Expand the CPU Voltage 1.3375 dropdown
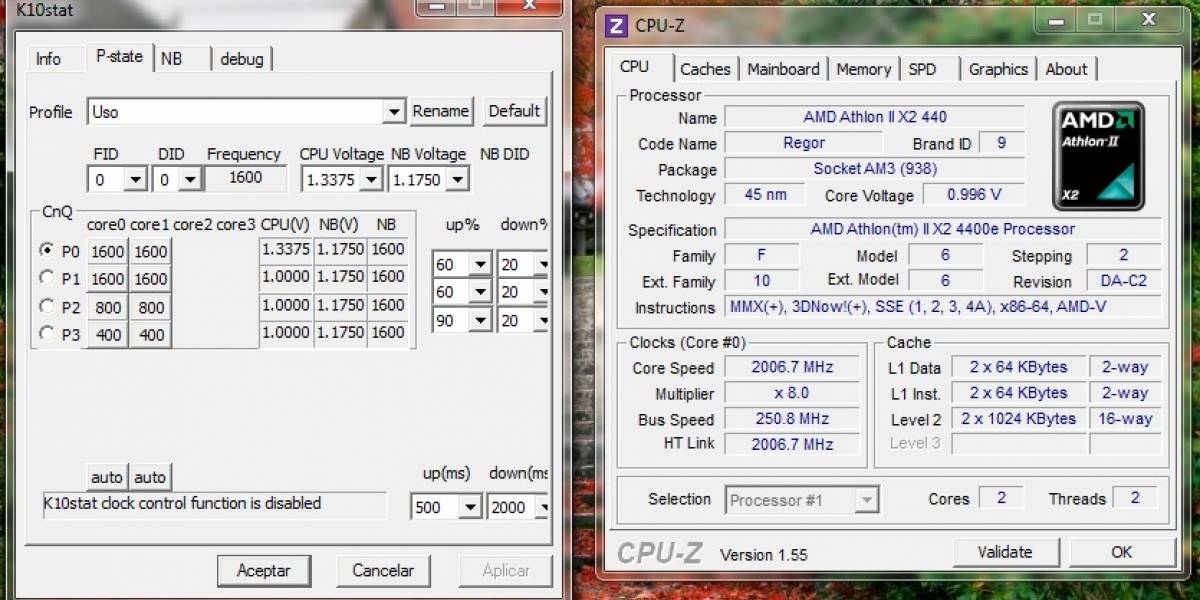The image size is (1200, 600). click(x=342, y=180)
